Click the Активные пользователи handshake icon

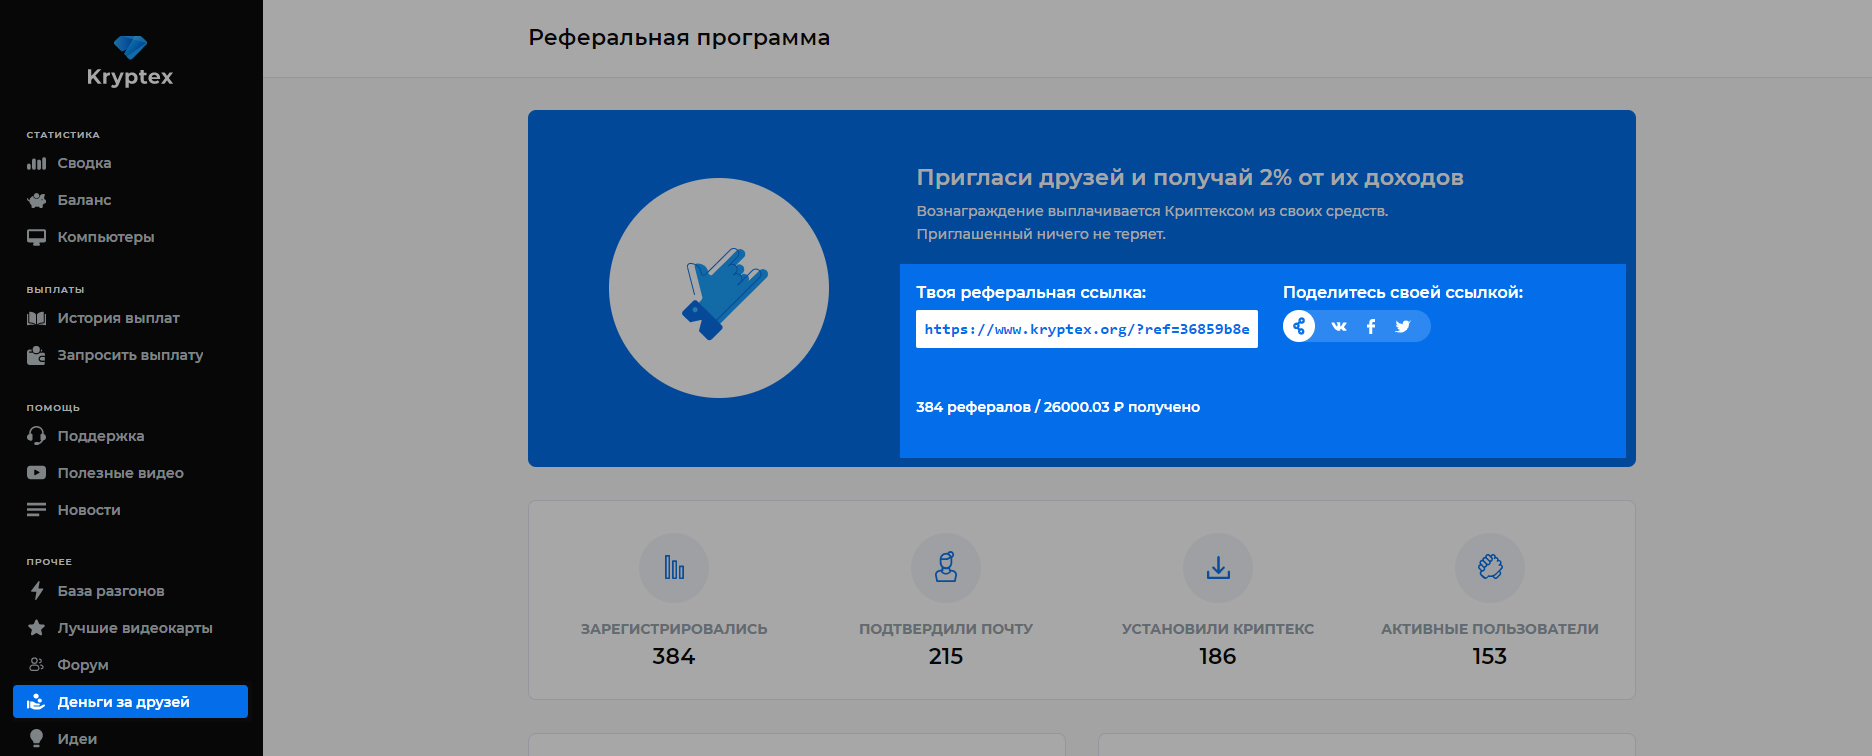tap(1490, 568)
